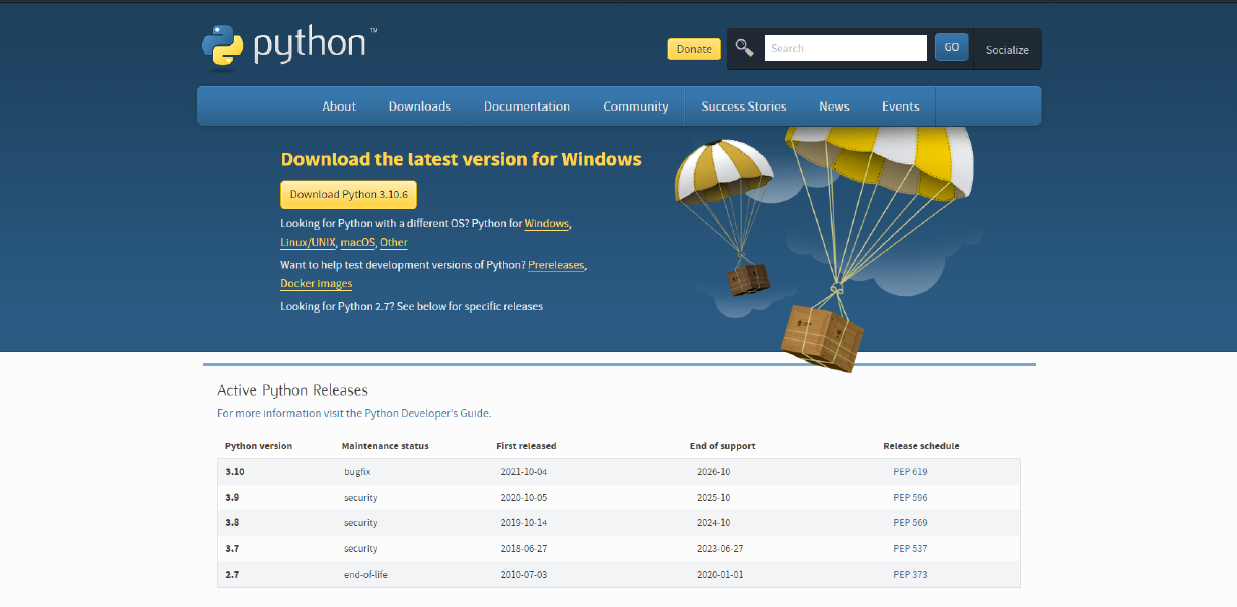Click version 3.7 in releases table
The image size is (1237, 607).
tap(232, 549)
